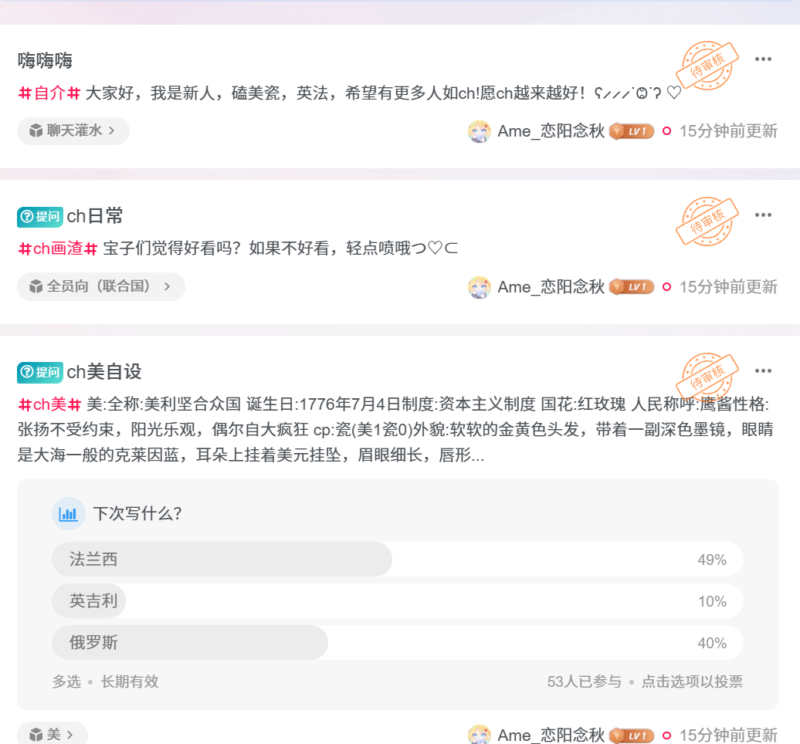Click the cube icon in 全员向（联合国）tag
The width and height of the screenshot is (800, 744).
pos(36,285)
